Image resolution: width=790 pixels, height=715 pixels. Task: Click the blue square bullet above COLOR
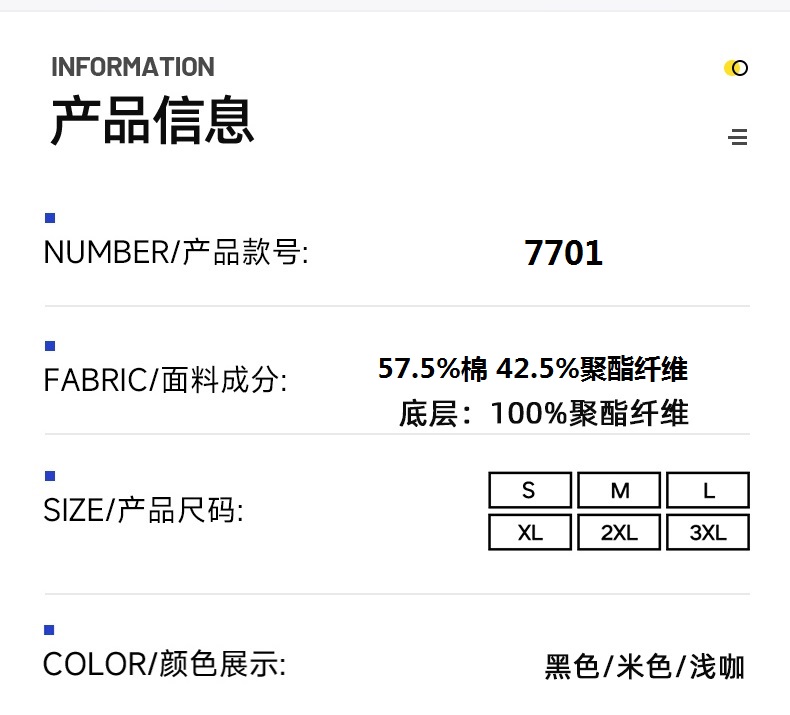50,629
